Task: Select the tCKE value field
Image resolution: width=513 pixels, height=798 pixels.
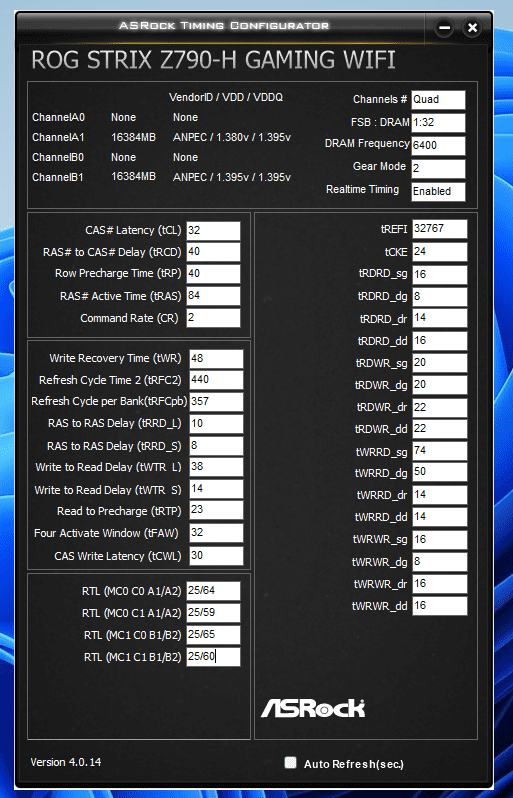Action: click(439, 252)
